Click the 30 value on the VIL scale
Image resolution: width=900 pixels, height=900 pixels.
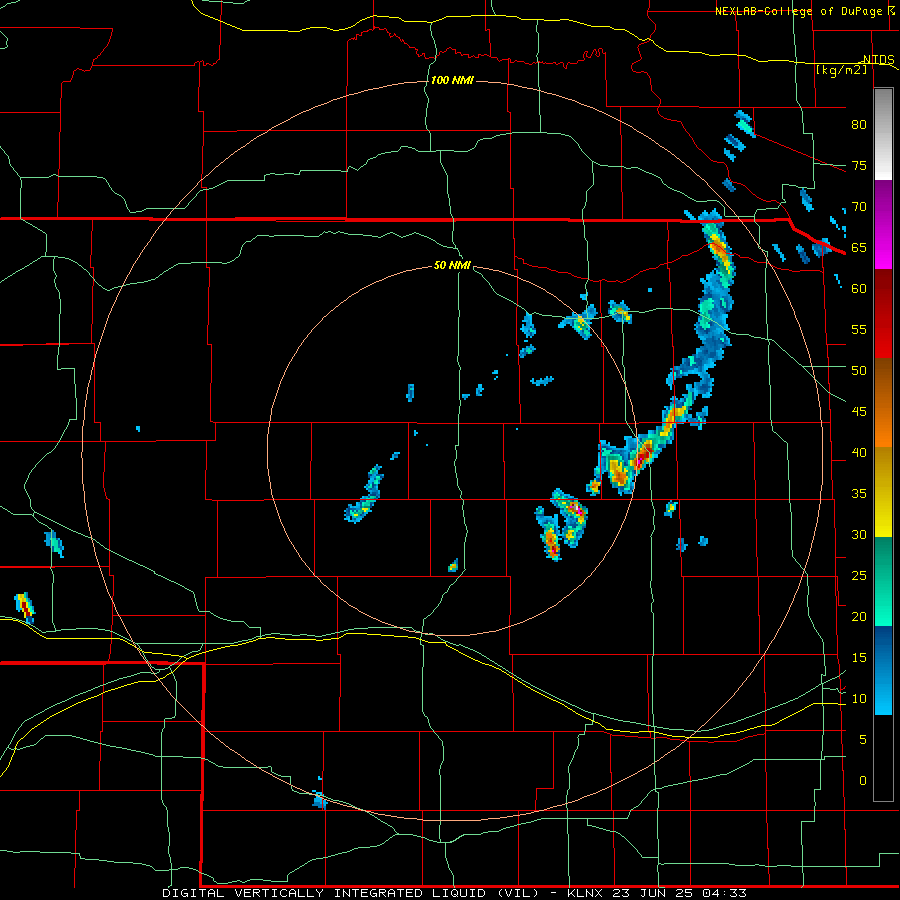pyautogui.click(x=859, y=534)
